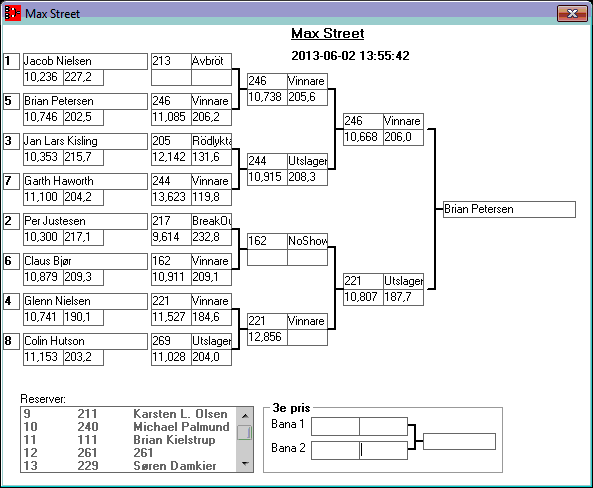
Task: Click the 12,856 semifinal time cell
Action: [267, 337]
